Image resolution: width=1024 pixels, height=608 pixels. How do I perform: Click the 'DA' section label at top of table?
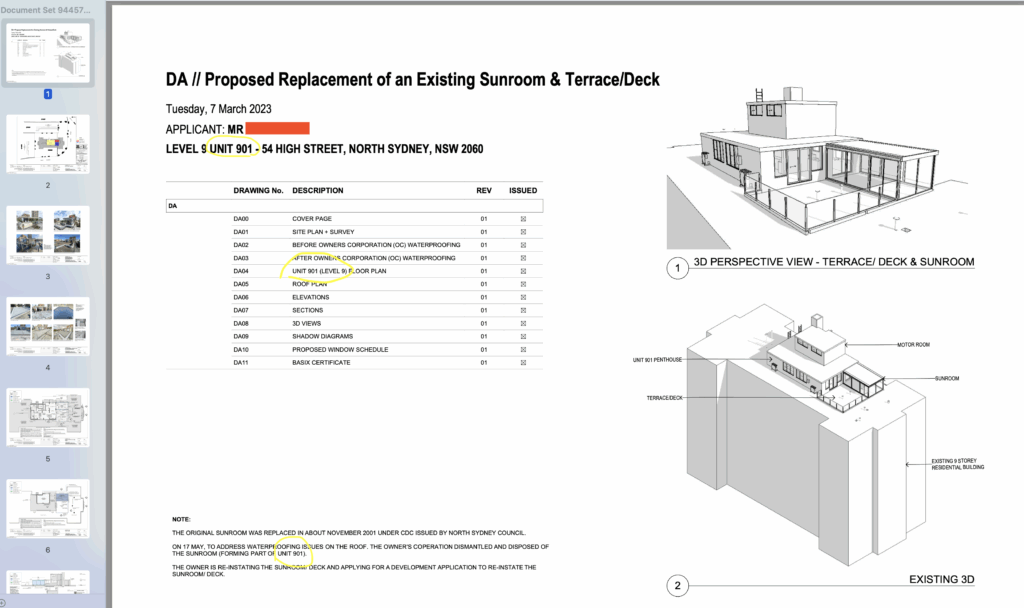172,206
